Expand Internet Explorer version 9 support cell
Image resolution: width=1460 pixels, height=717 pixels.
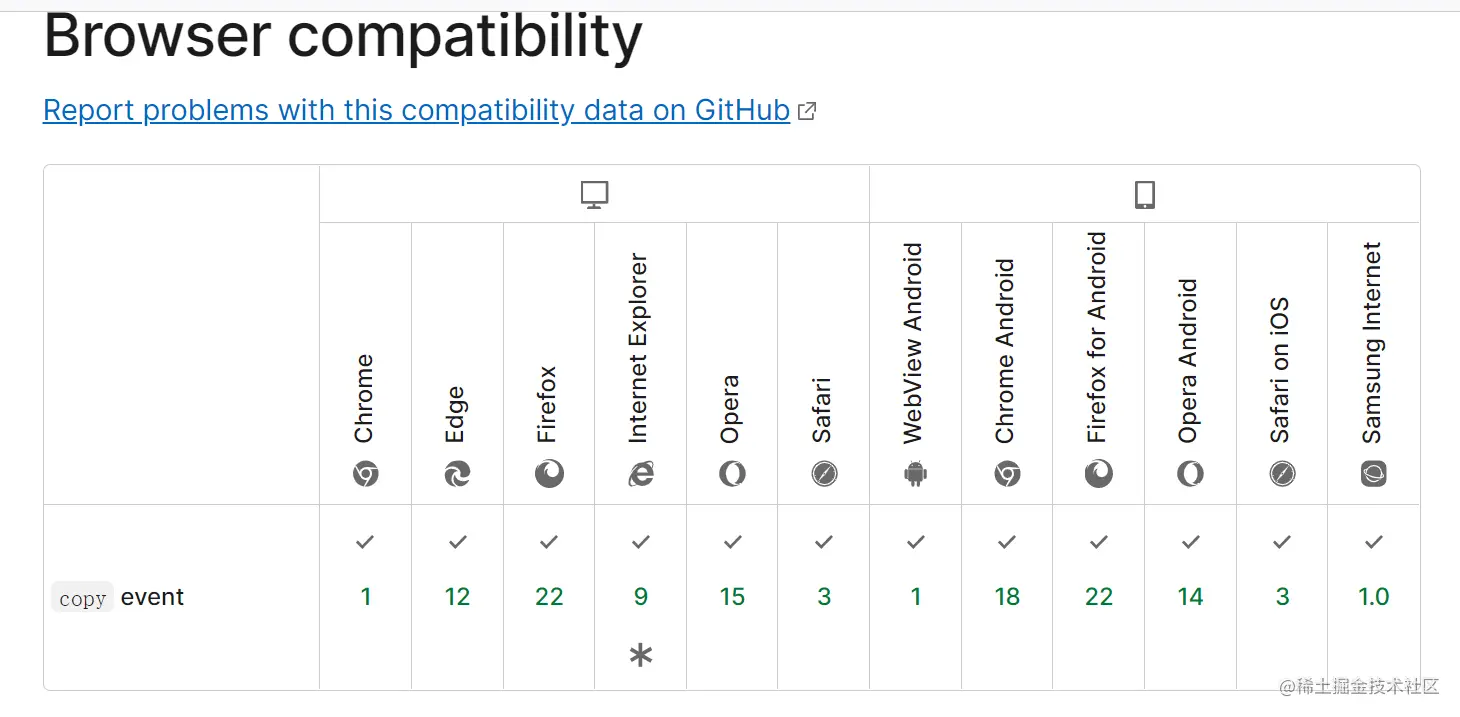pos(641,597)
